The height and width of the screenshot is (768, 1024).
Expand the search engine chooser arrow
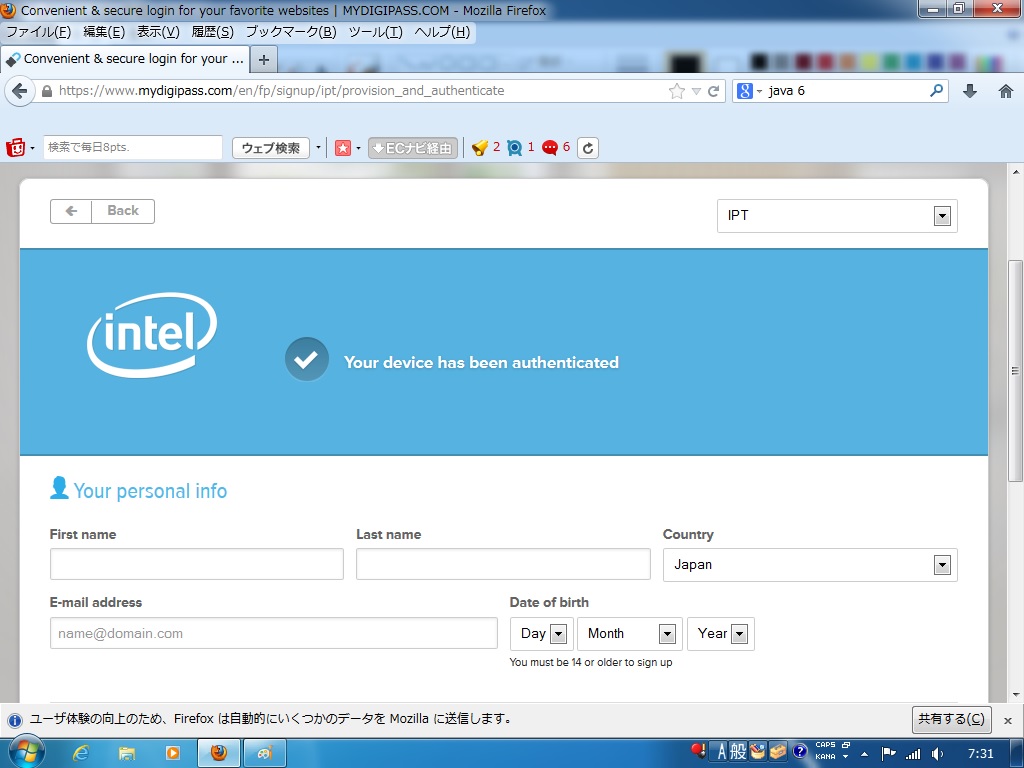point(759,91)
